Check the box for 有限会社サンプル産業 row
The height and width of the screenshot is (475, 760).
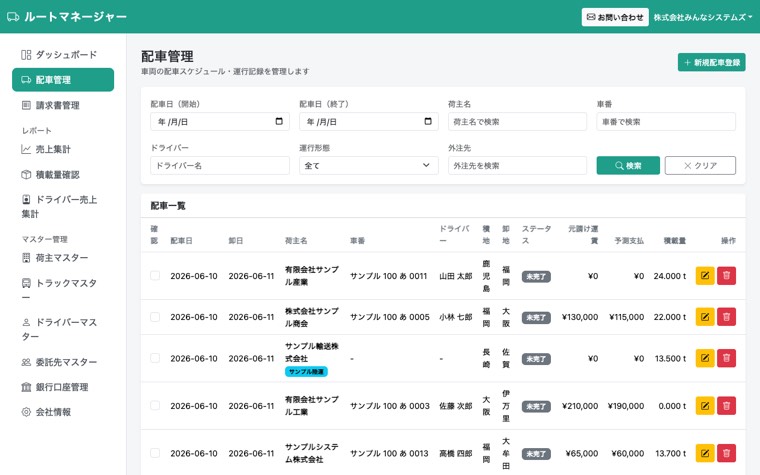pos(155,275)
